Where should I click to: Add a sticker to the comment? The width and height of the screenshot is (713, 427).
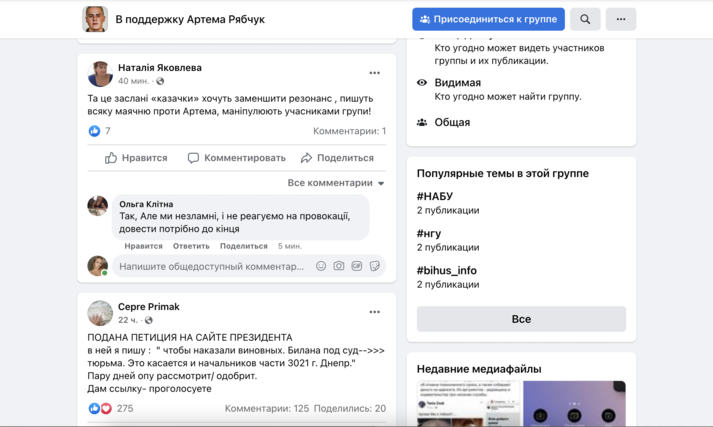(x=375, y=266)
